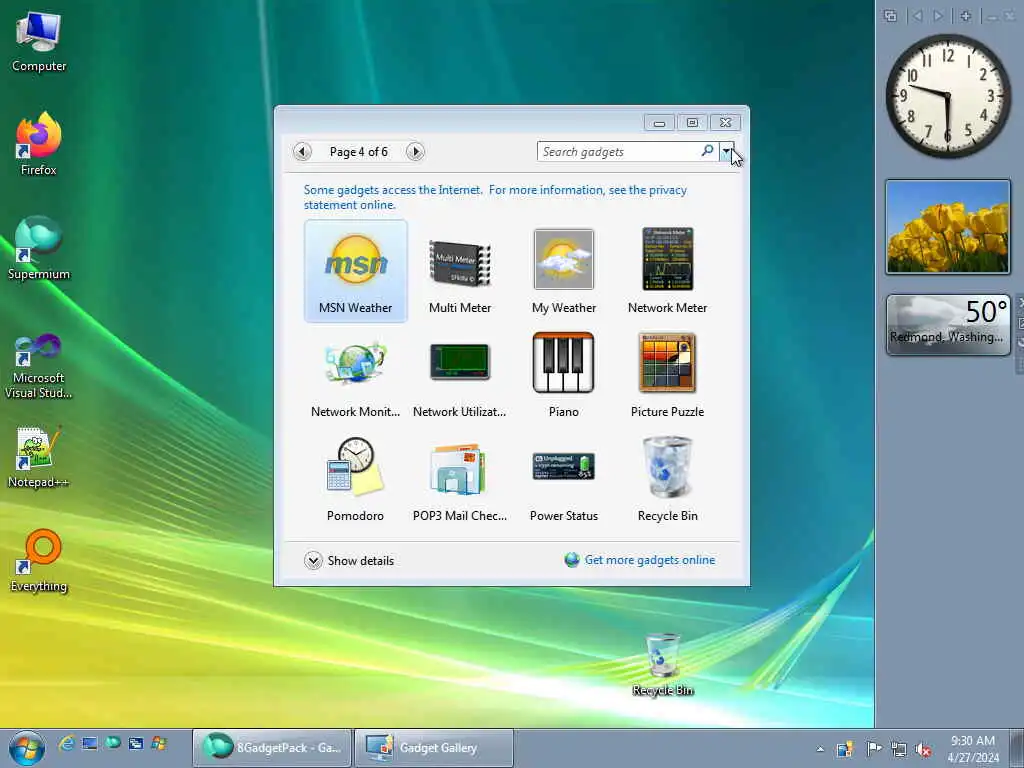Click Switch between windows quick launch icon

[136, 743]
